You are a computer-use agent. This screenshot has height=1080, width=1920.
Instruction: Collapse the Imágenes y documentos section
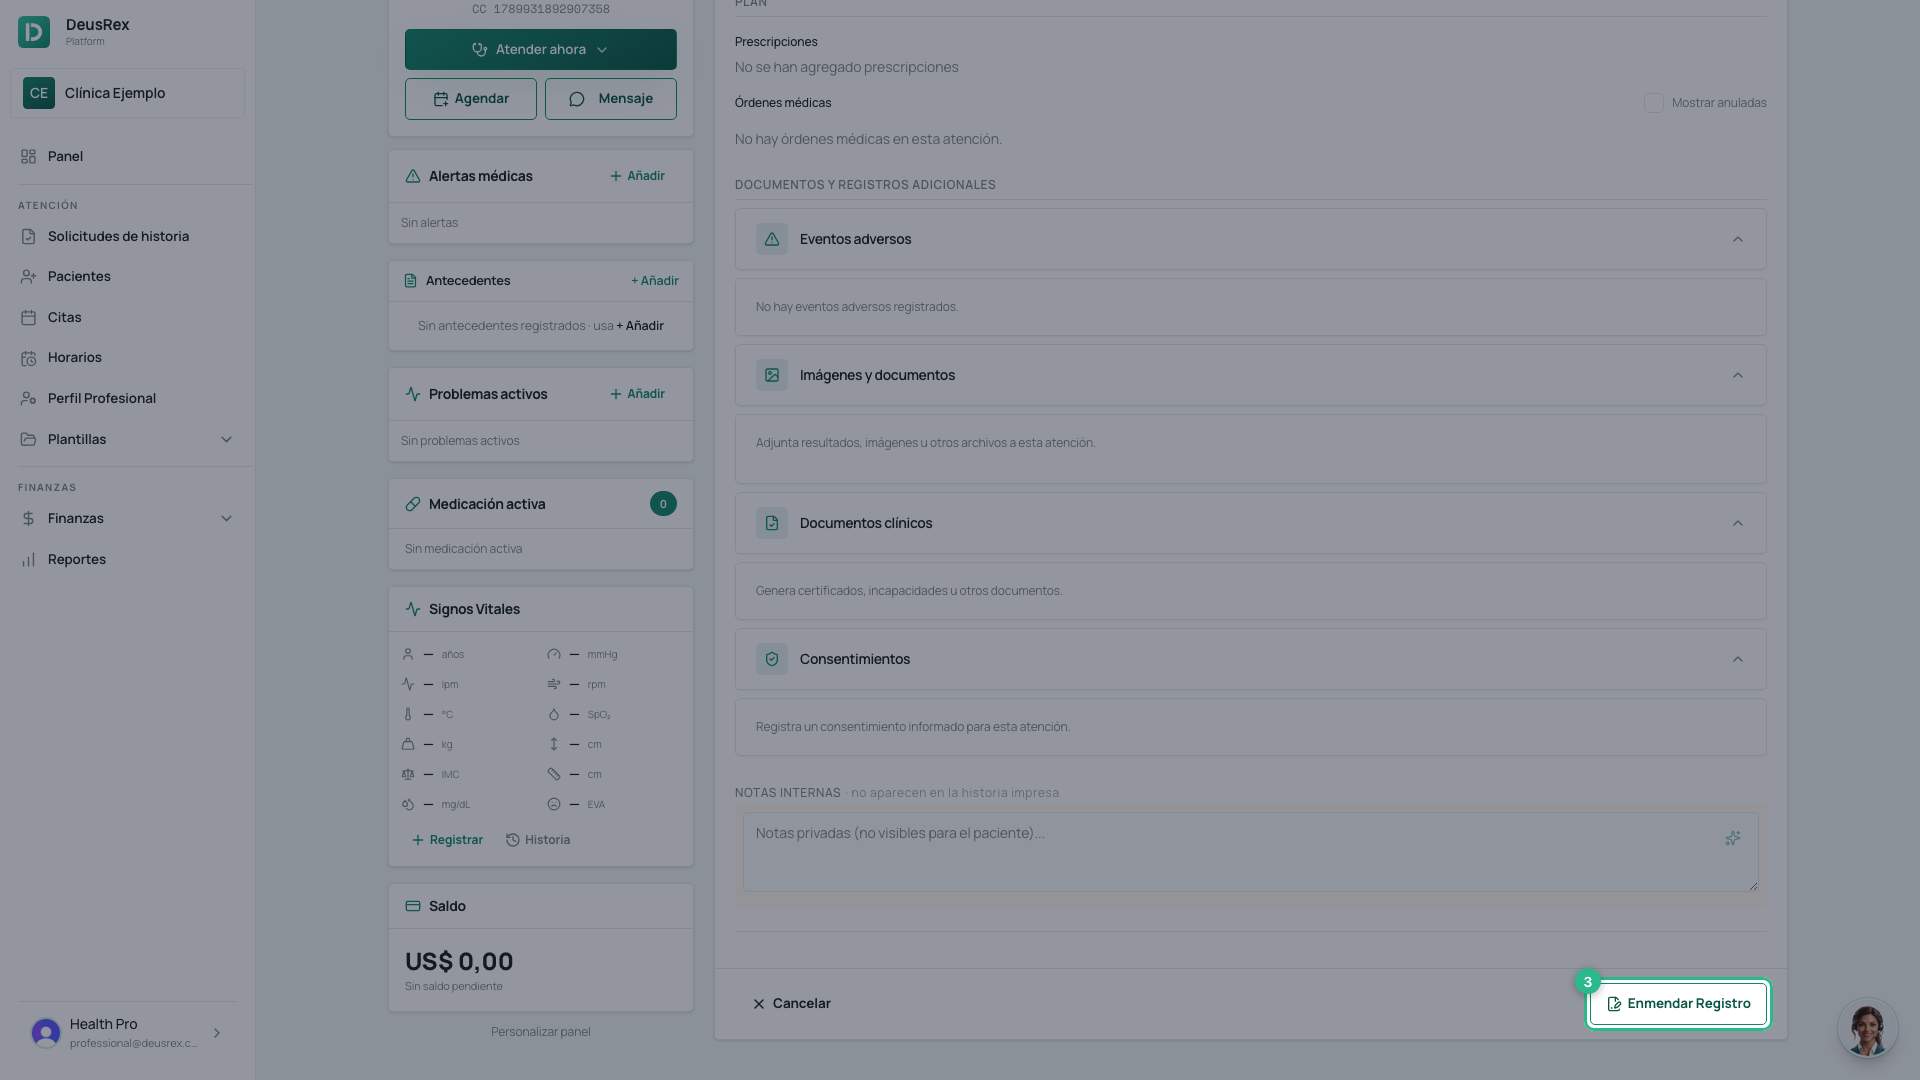point(1738,375)
